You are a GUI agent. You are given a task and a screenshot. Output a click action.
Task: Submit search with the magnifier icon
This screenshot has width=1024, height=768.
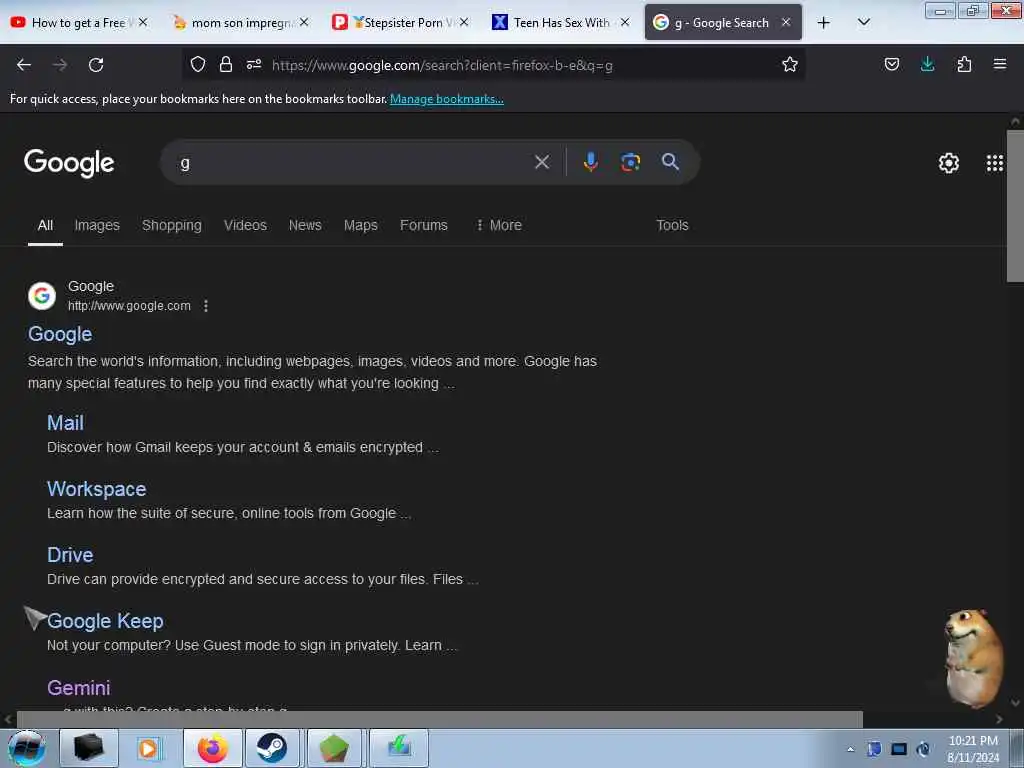pyautogui.click(x=670, y=162)
